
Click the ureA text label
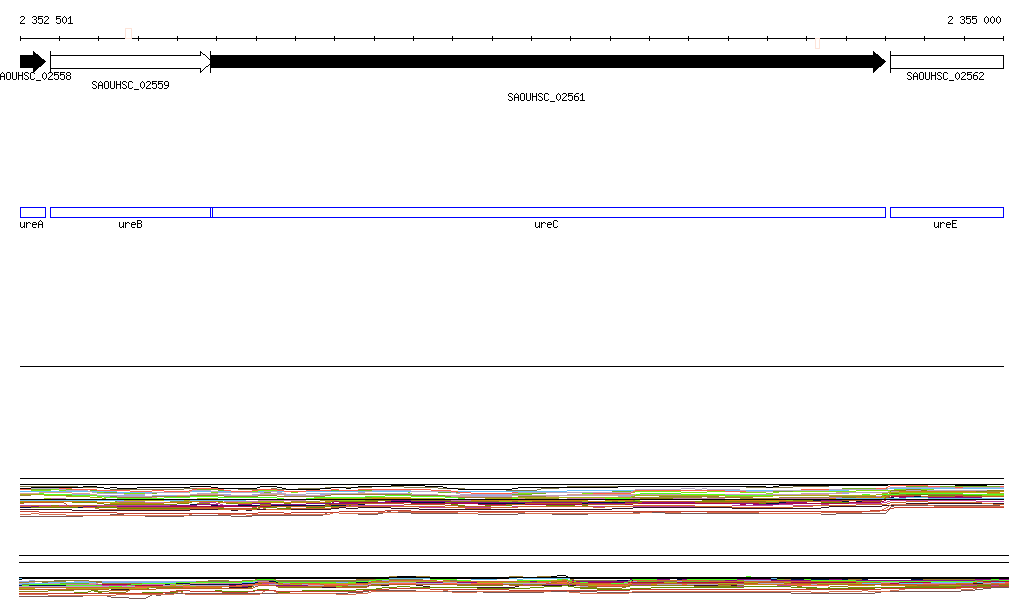point(31,224)
